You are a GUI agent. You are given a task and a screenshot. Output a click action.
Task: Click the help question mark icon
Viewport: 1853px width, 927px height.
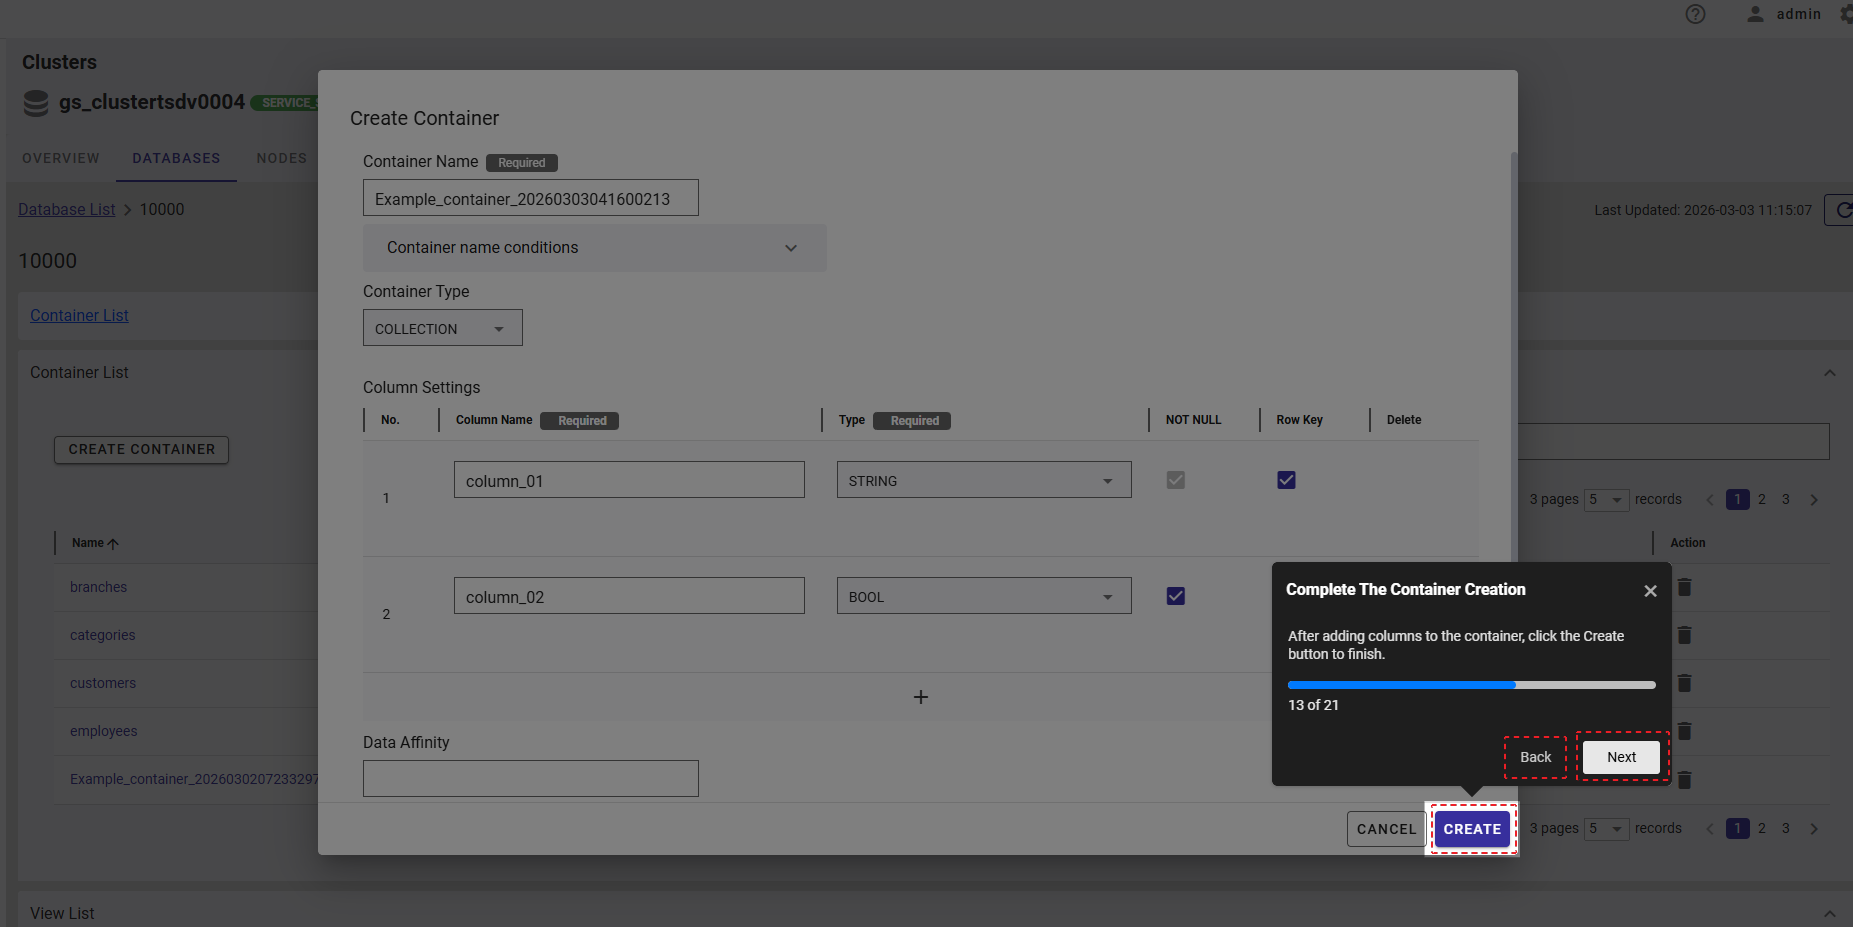(1695, 14)
